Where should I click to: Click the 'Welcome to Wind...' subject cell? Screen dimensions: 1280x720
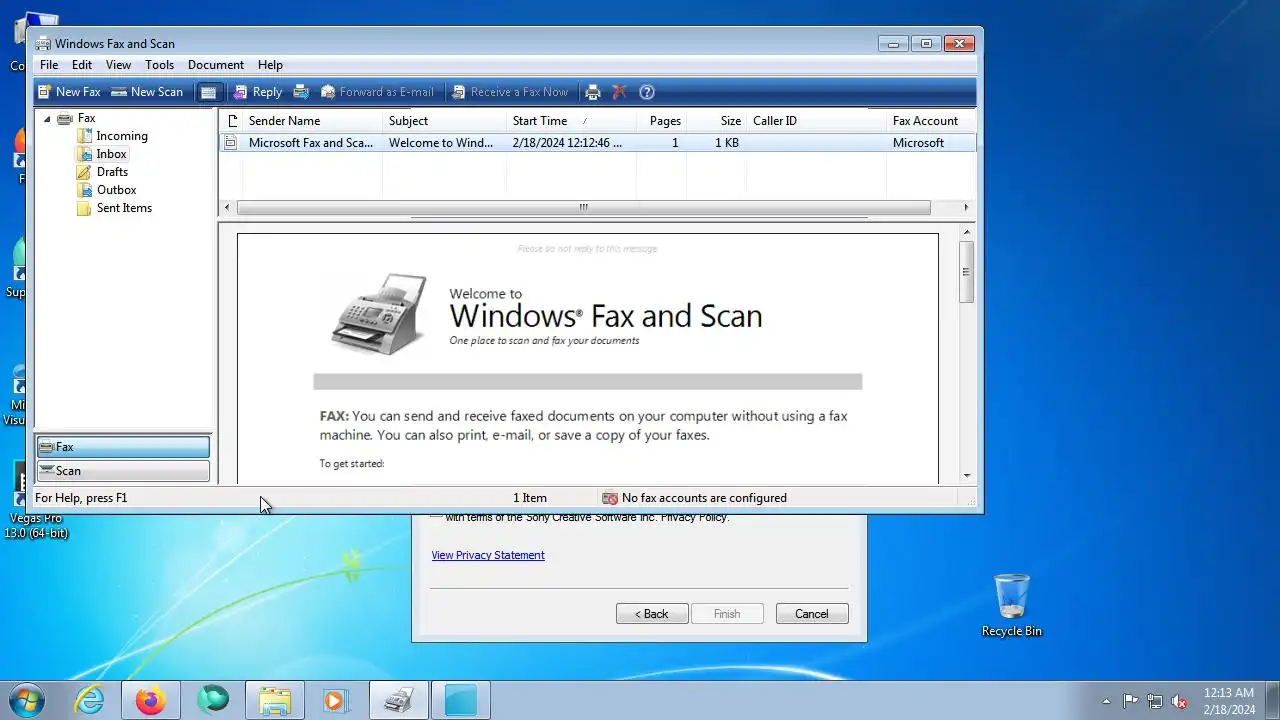click(441, 143)
